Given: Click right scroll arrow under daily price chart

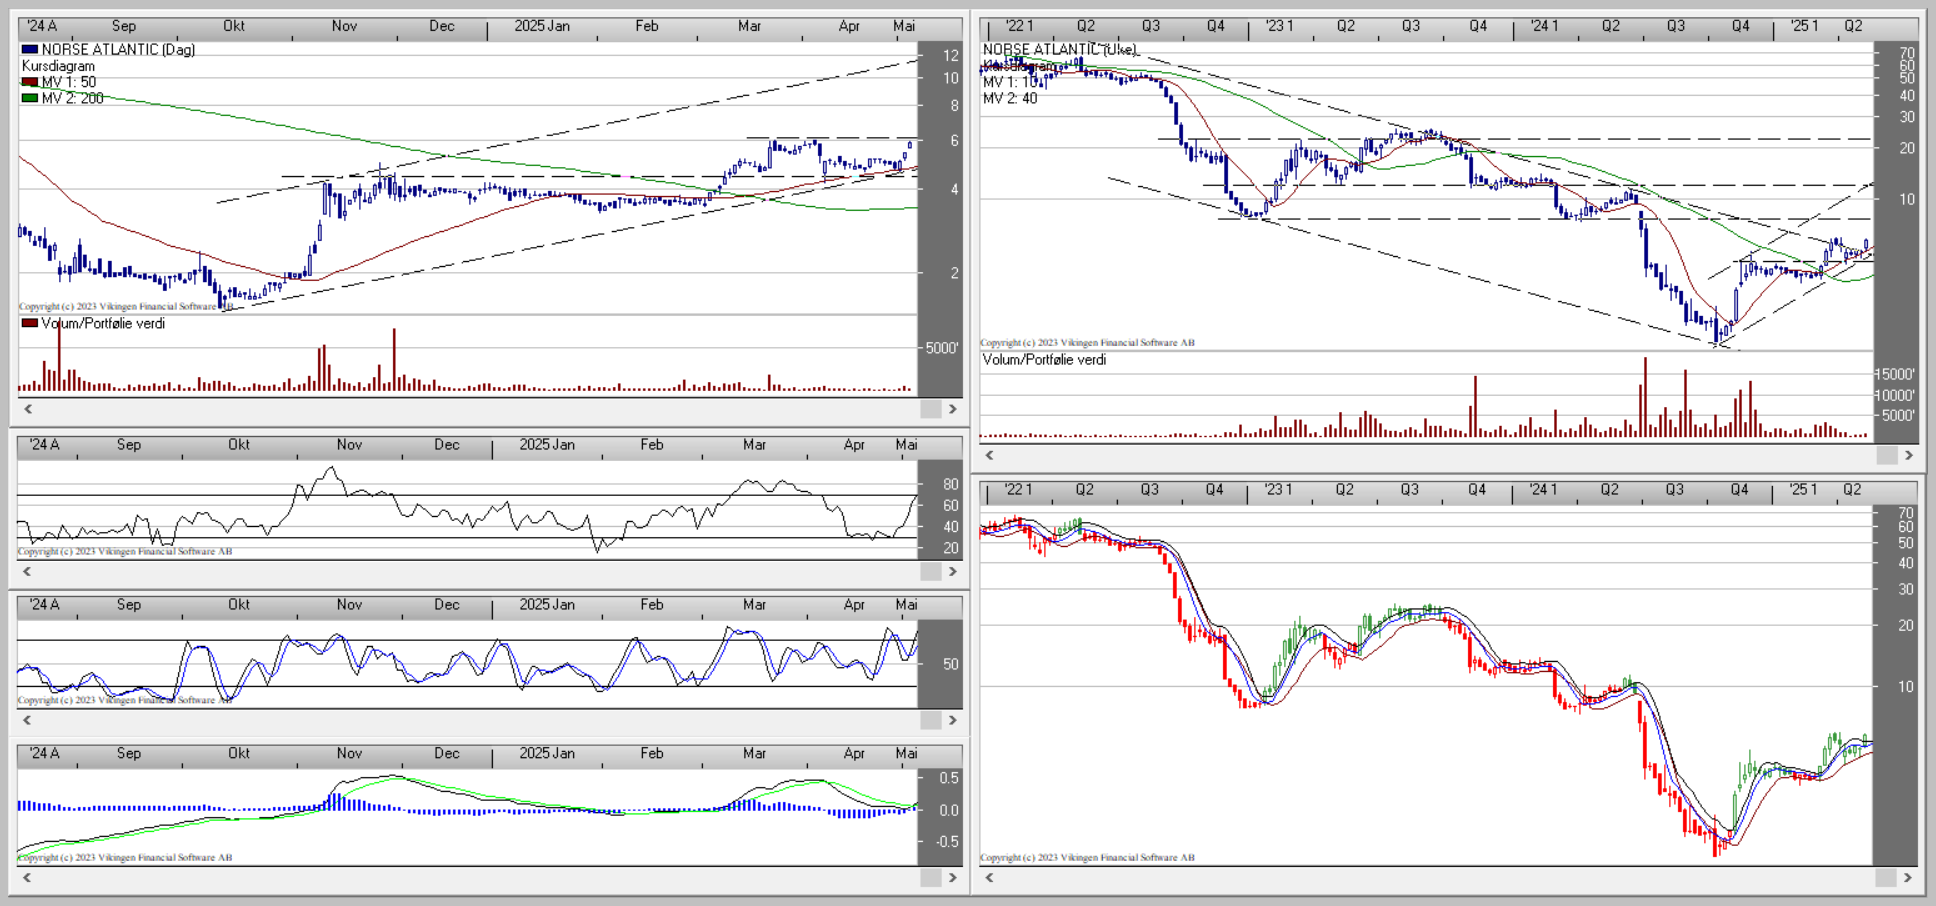Looking at the screenshot, I should click(952, 409).
